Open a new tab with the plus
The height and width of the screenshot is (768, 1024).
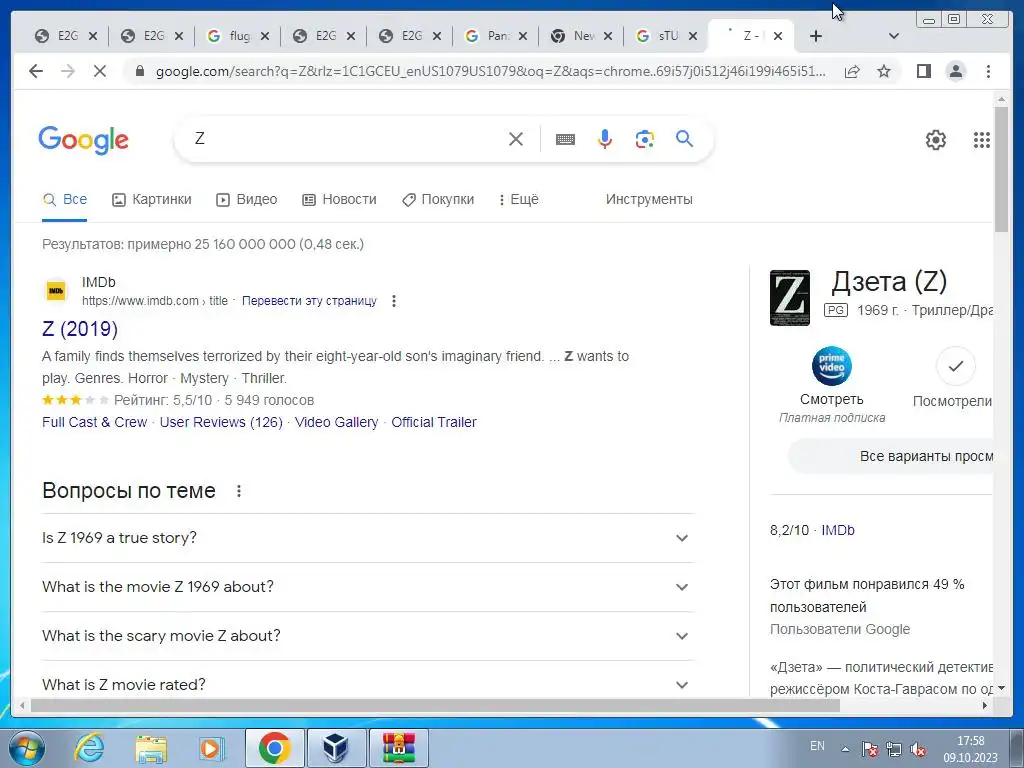[x=816, y=36]
